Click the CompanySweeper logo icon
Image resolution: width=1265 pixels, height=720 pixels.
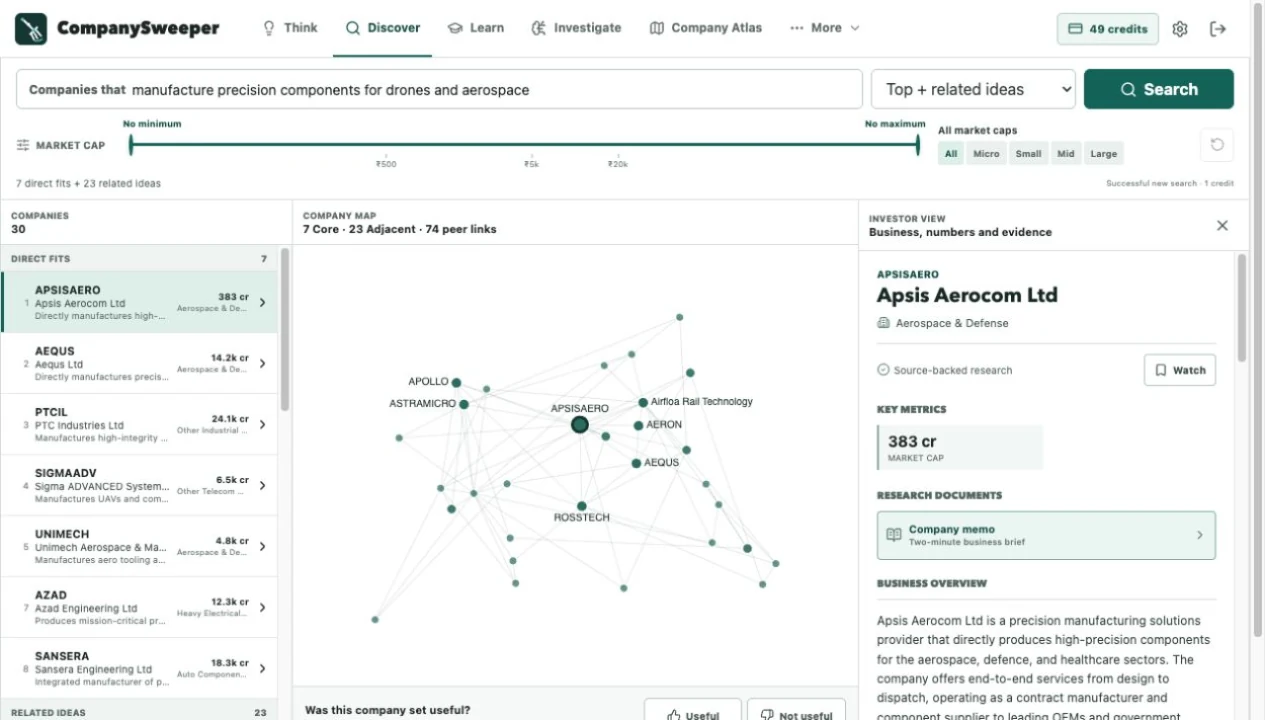pyautogui.click(x=31, y=29)
